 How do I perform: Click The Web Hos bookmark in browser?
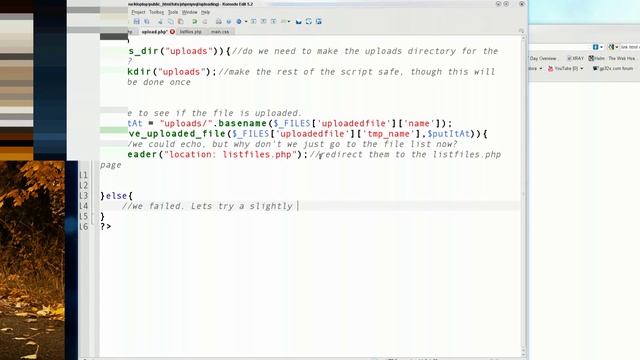(621, 58)
